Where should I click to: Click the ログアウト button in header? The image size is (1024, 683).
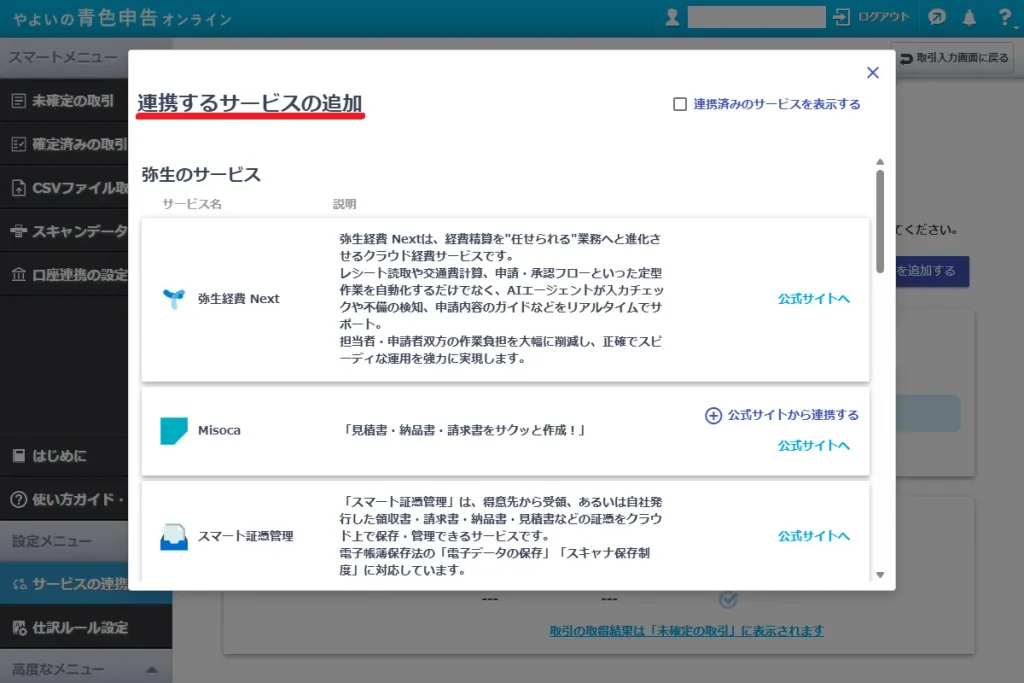pyautogui.click(x=871, y=17)
